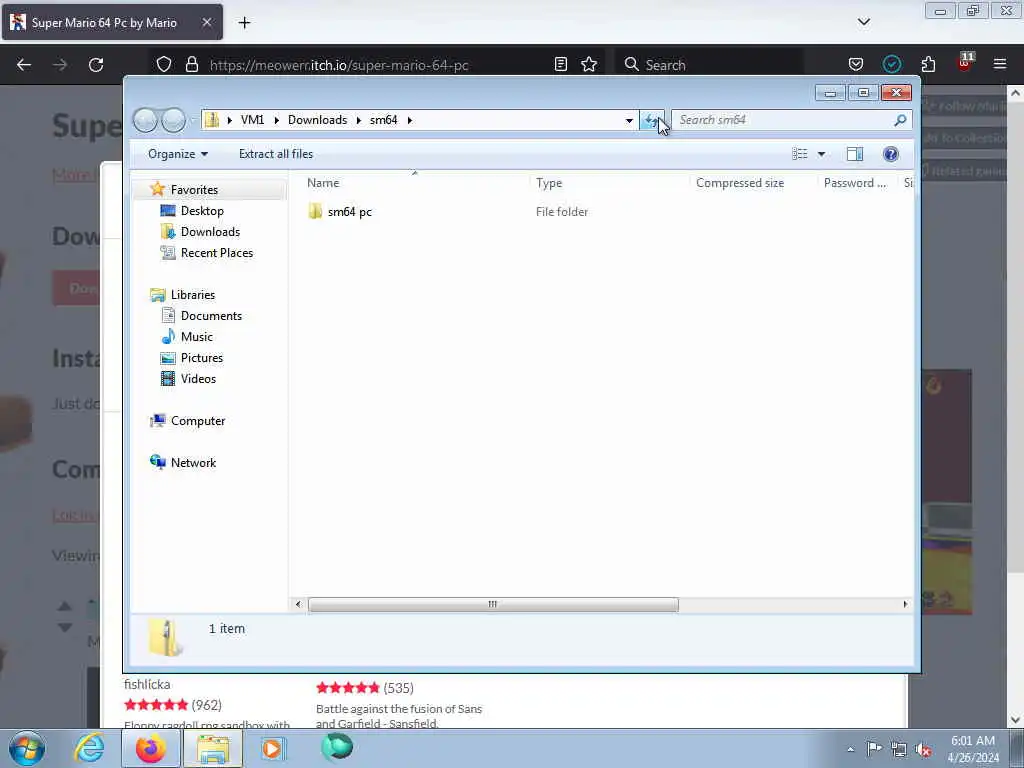The width and height of the screenshot is (1024, 768).
Task: Launch Internet Explorer from taskbar
Action: 89,748
